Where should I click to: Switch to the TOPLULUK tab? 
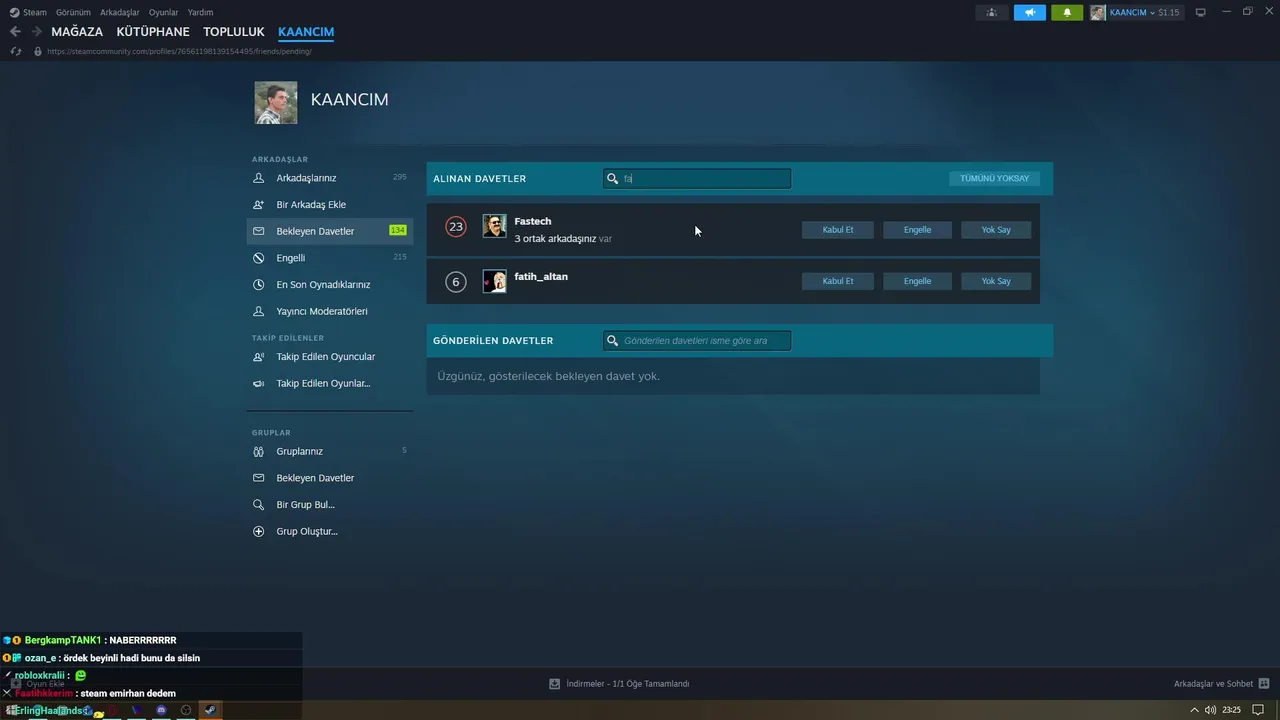pyautogui.click(x=234, y=32)
